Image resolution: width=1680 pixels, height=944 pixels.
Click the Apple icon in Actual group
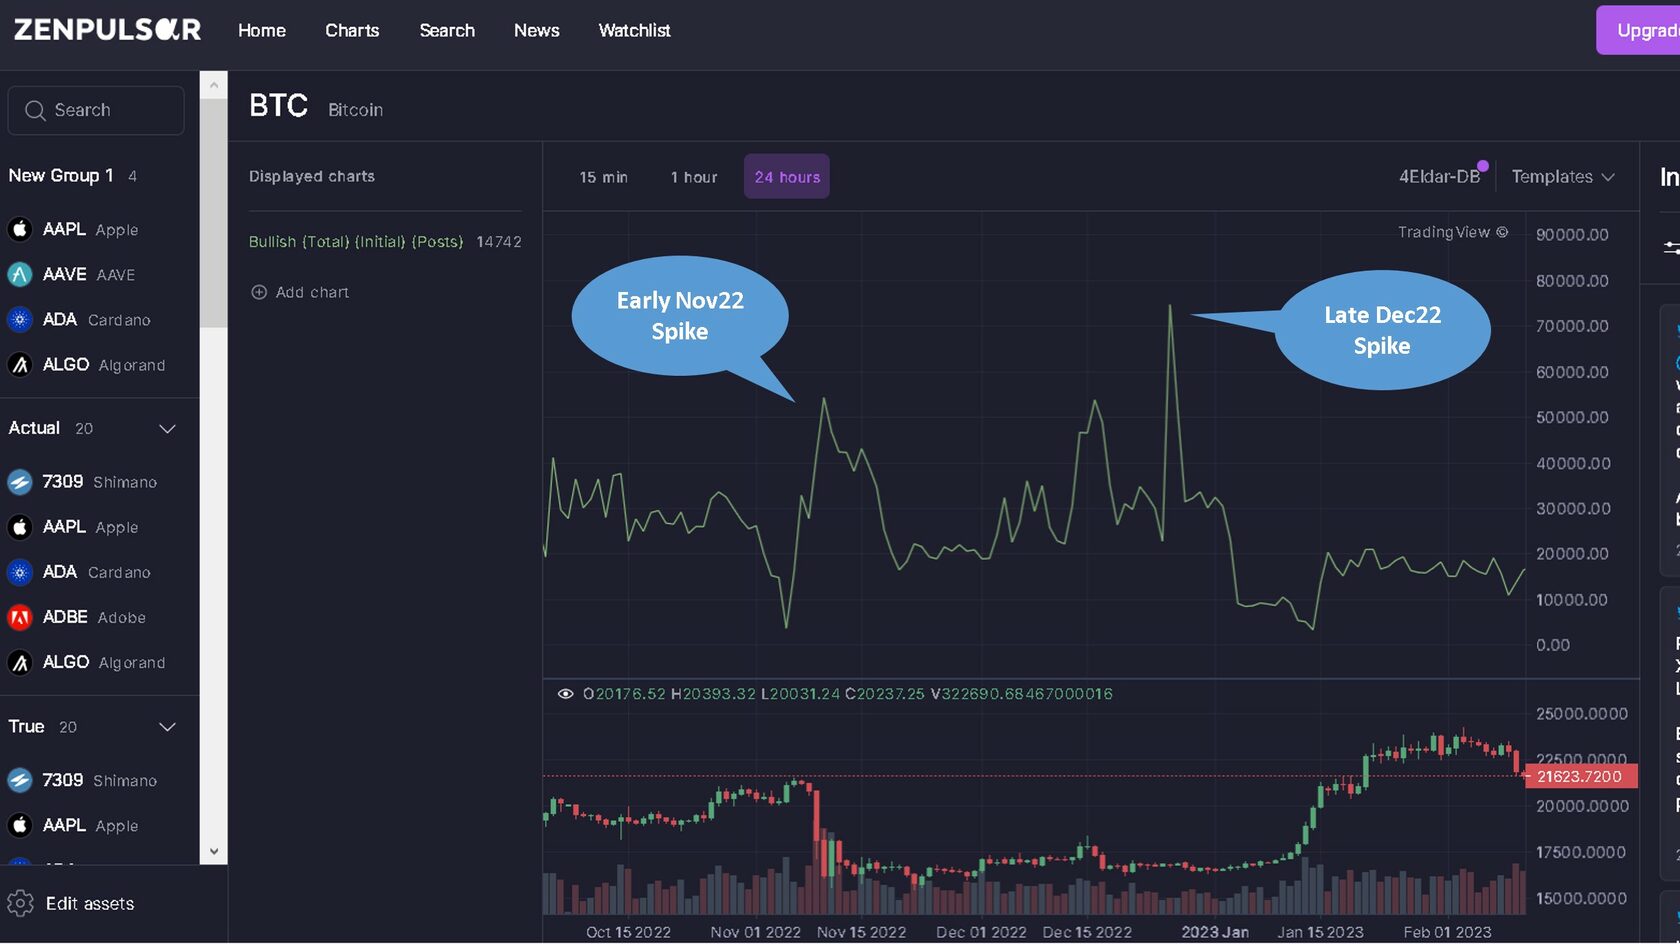(20, 527)
